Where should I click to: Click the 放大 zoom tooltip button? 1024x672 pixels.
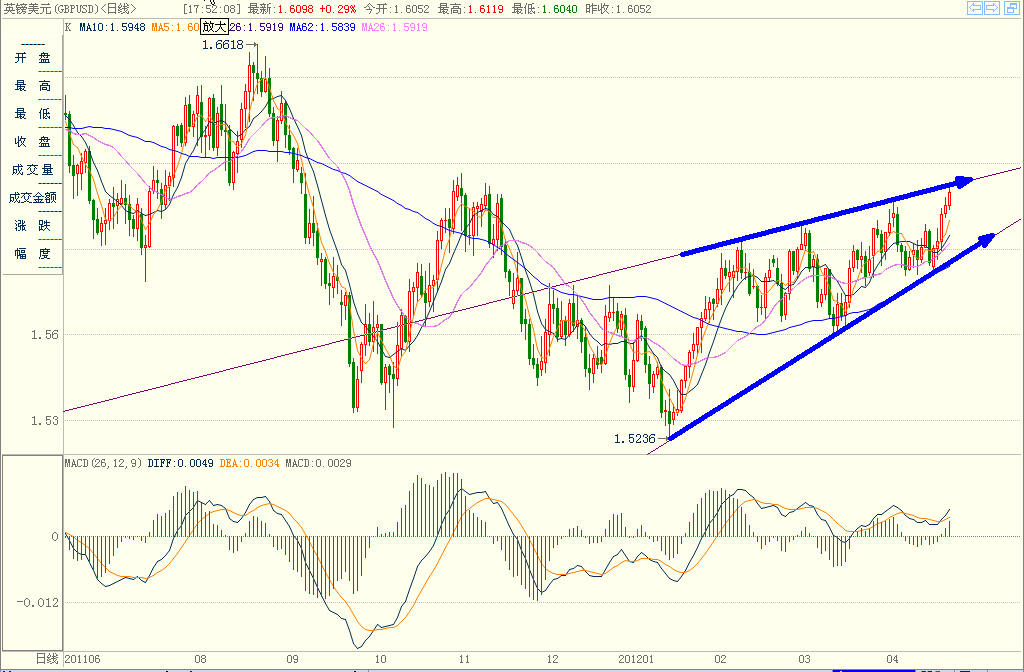[215, 27]
